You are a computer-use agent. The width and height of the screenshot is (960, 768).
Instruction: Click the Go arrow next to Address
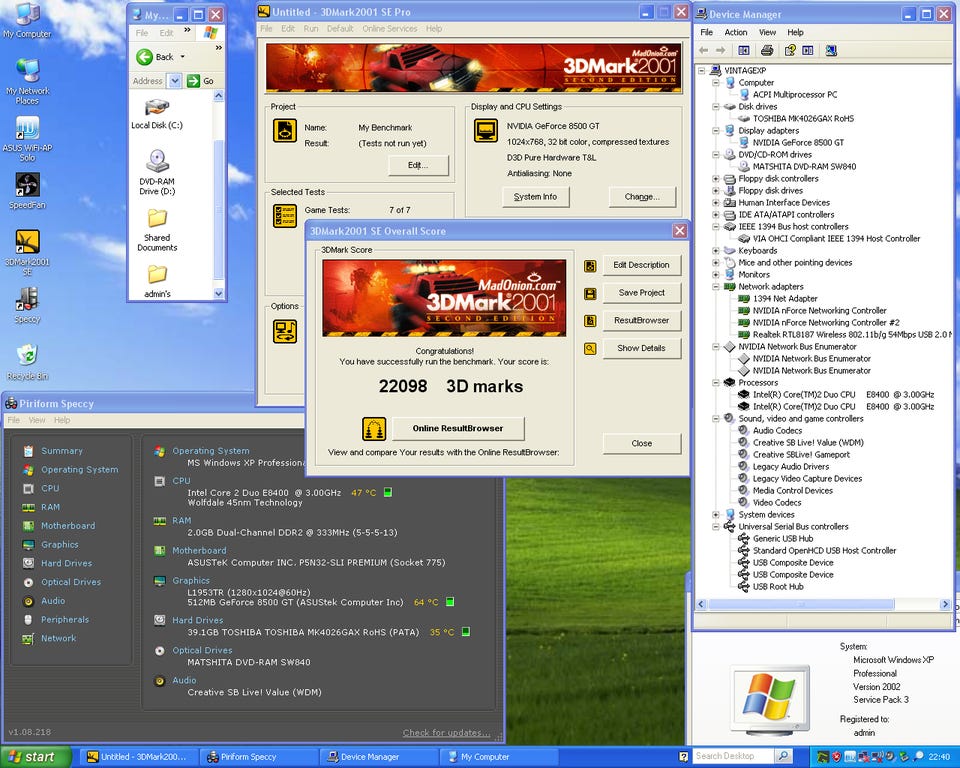(193, 81)
